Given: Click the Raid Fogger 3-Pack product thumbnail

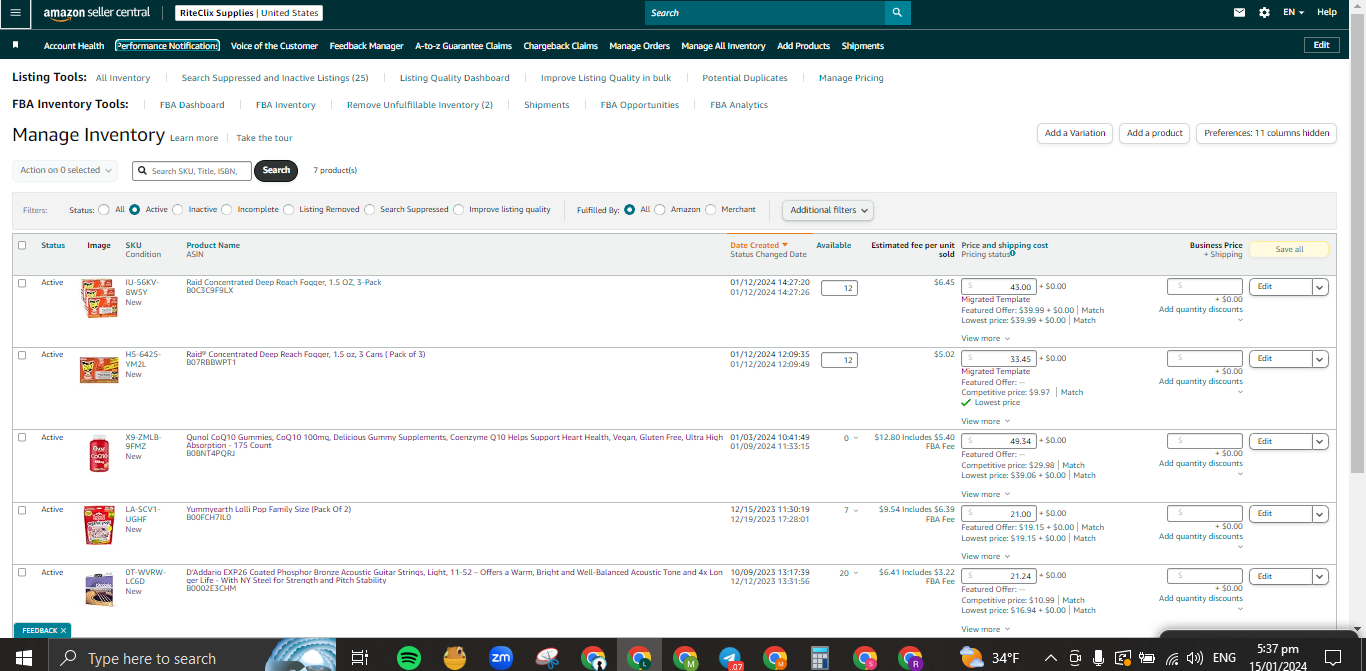Looking at the screenshot, I should pyautogui.click(x=99, y=298).
